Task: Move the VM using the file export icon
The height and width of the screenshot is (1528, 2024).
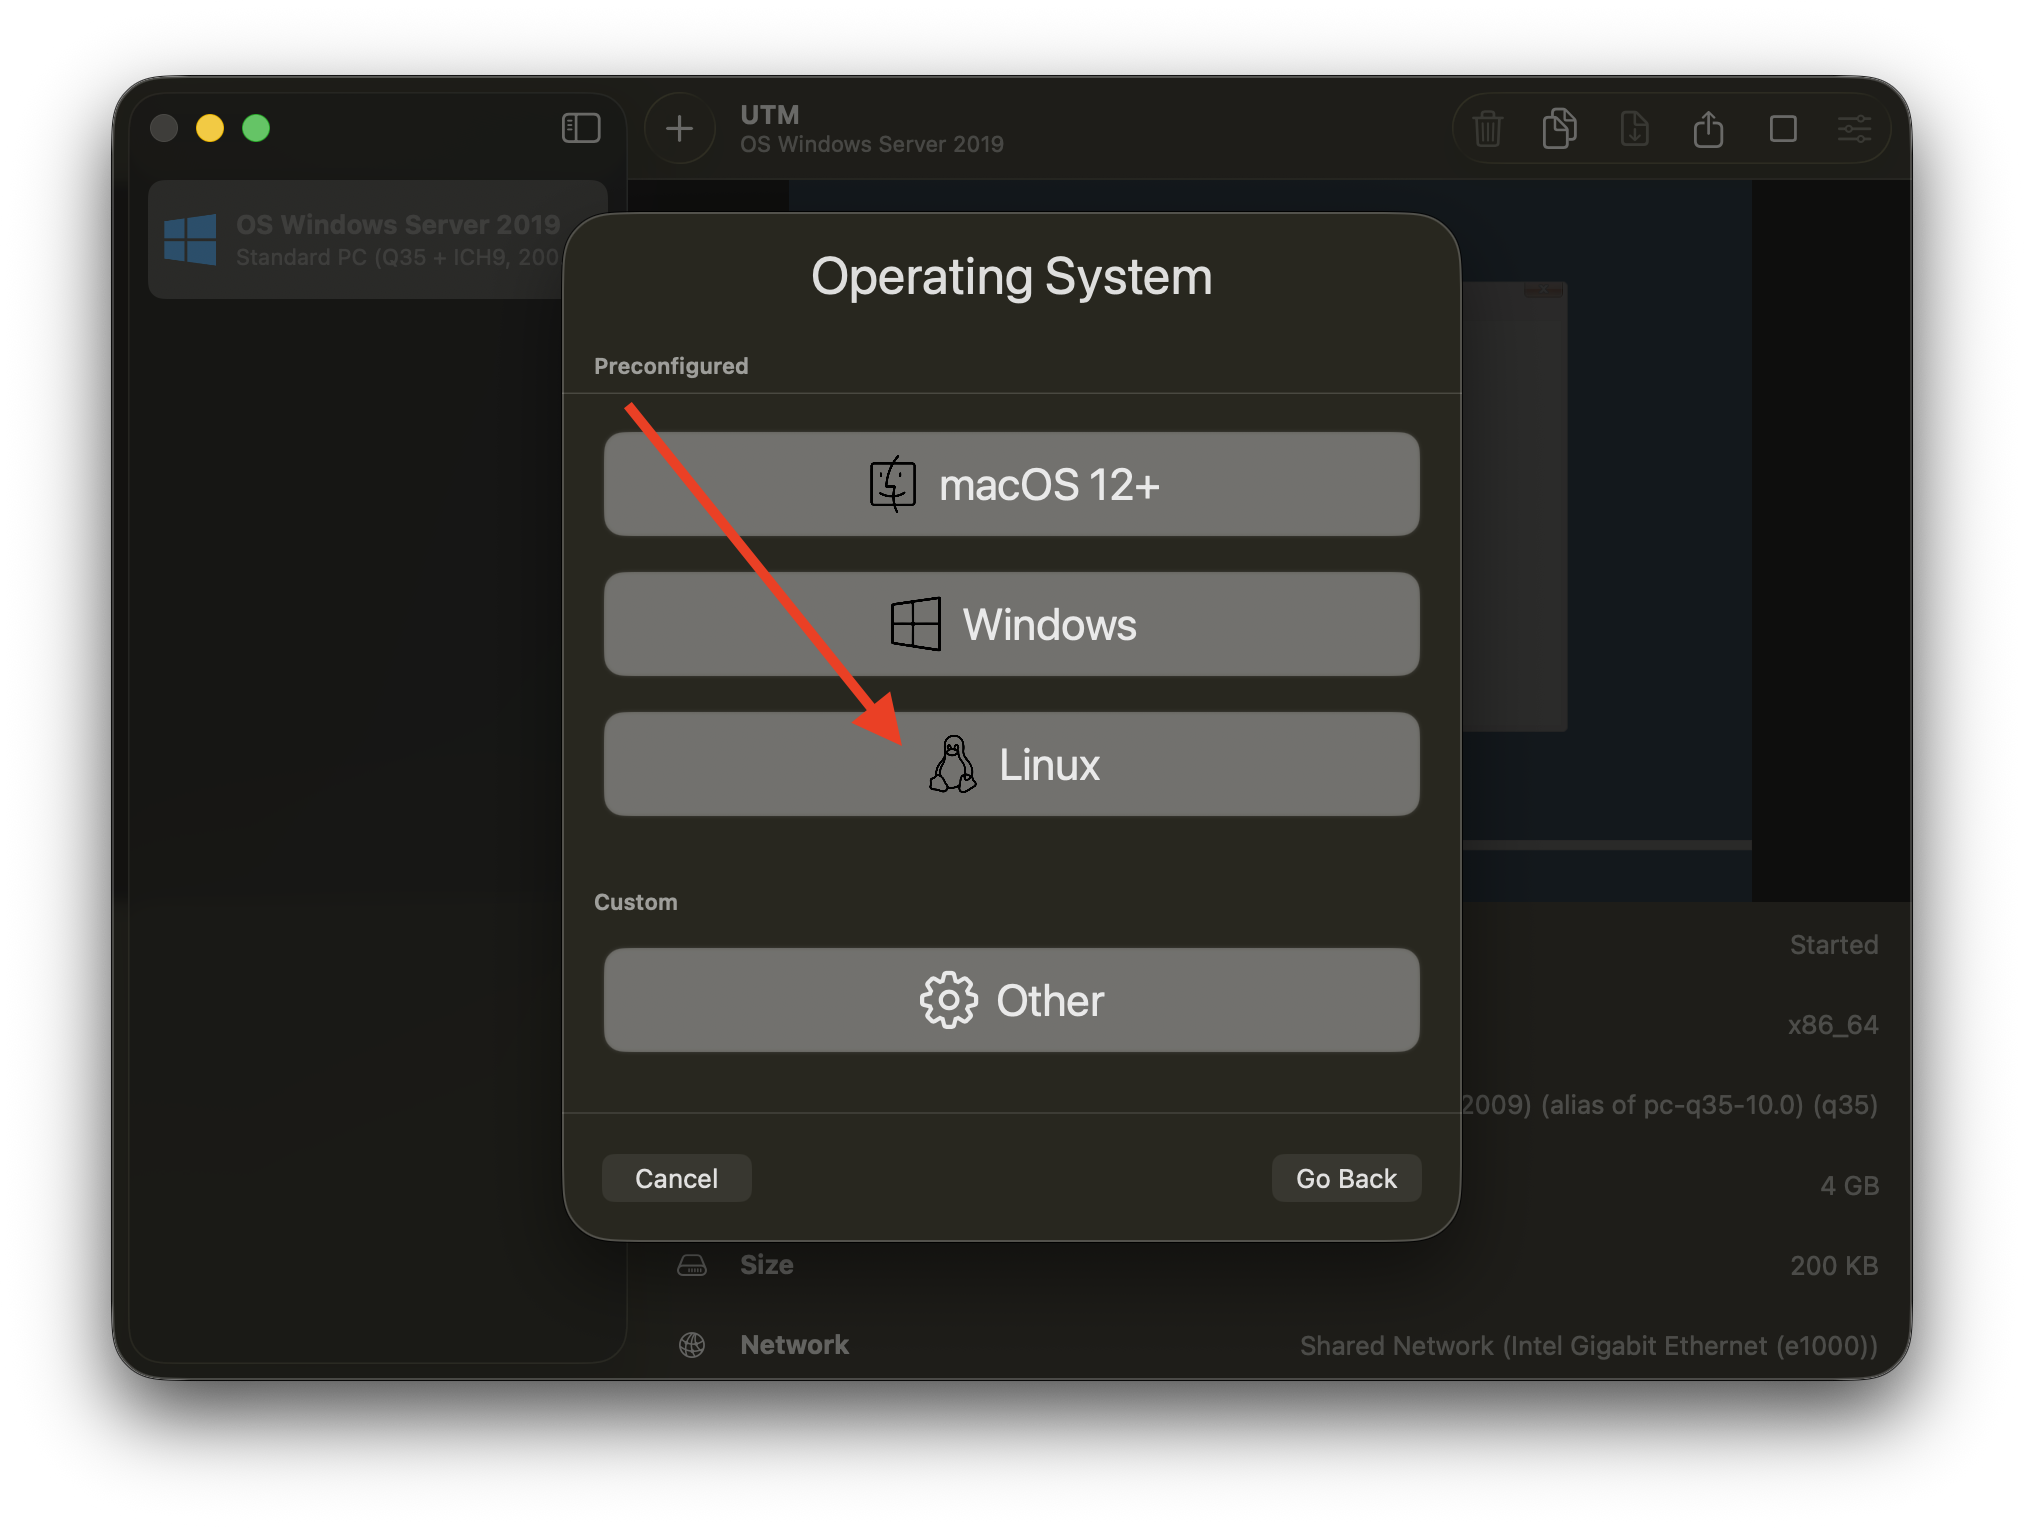Action: click(1634, 129)
